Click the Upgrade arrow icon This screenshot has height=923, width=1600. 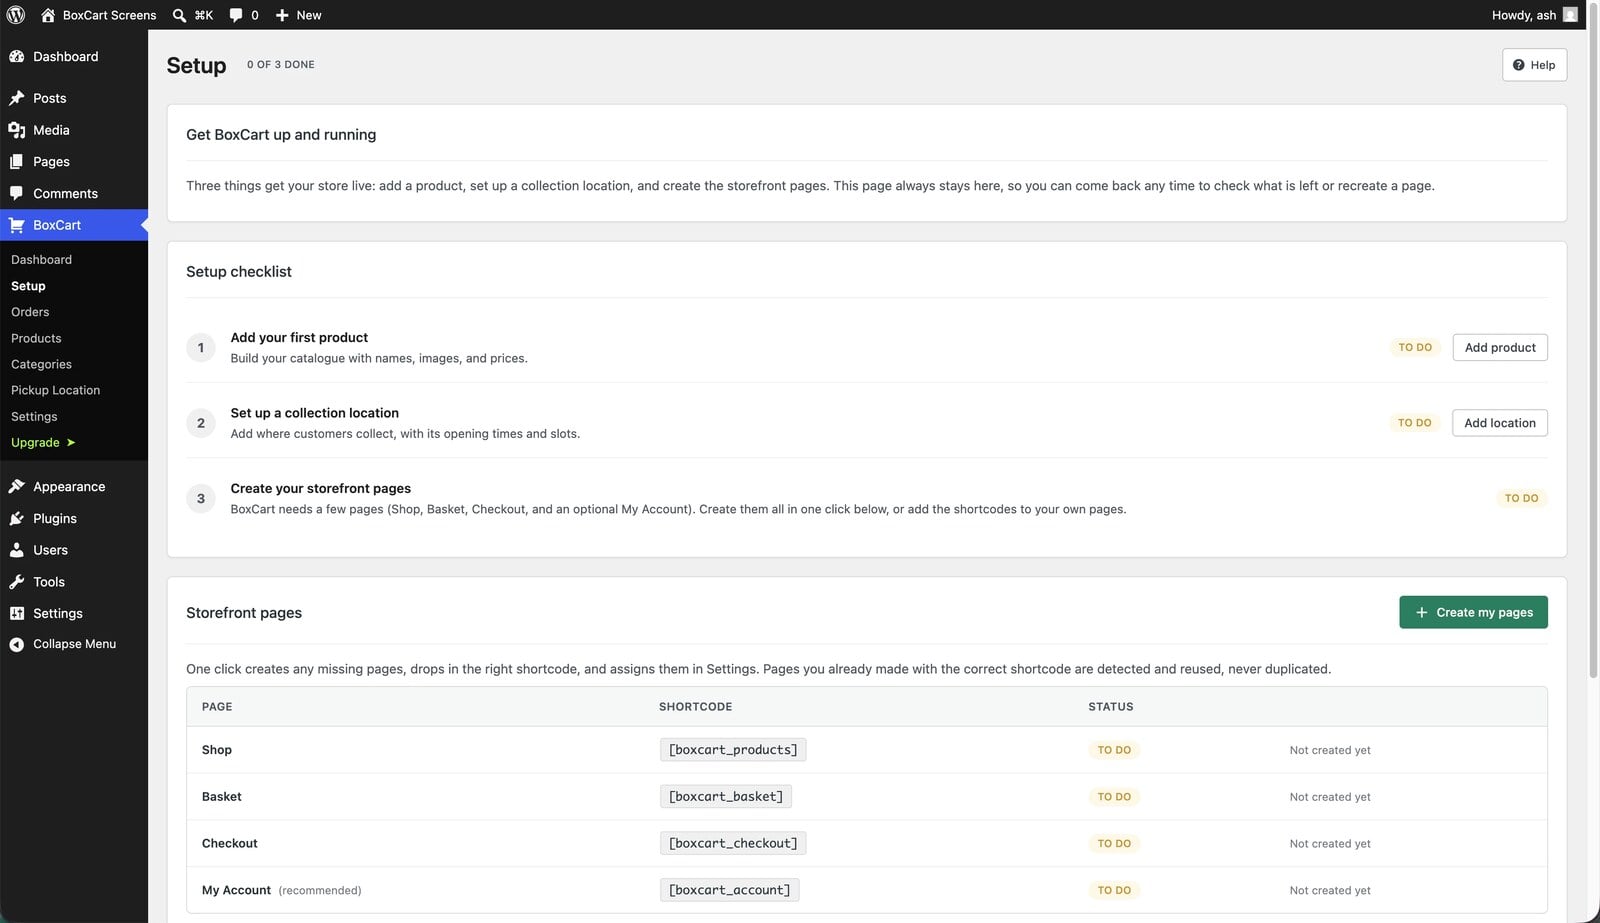click(71, 443)
